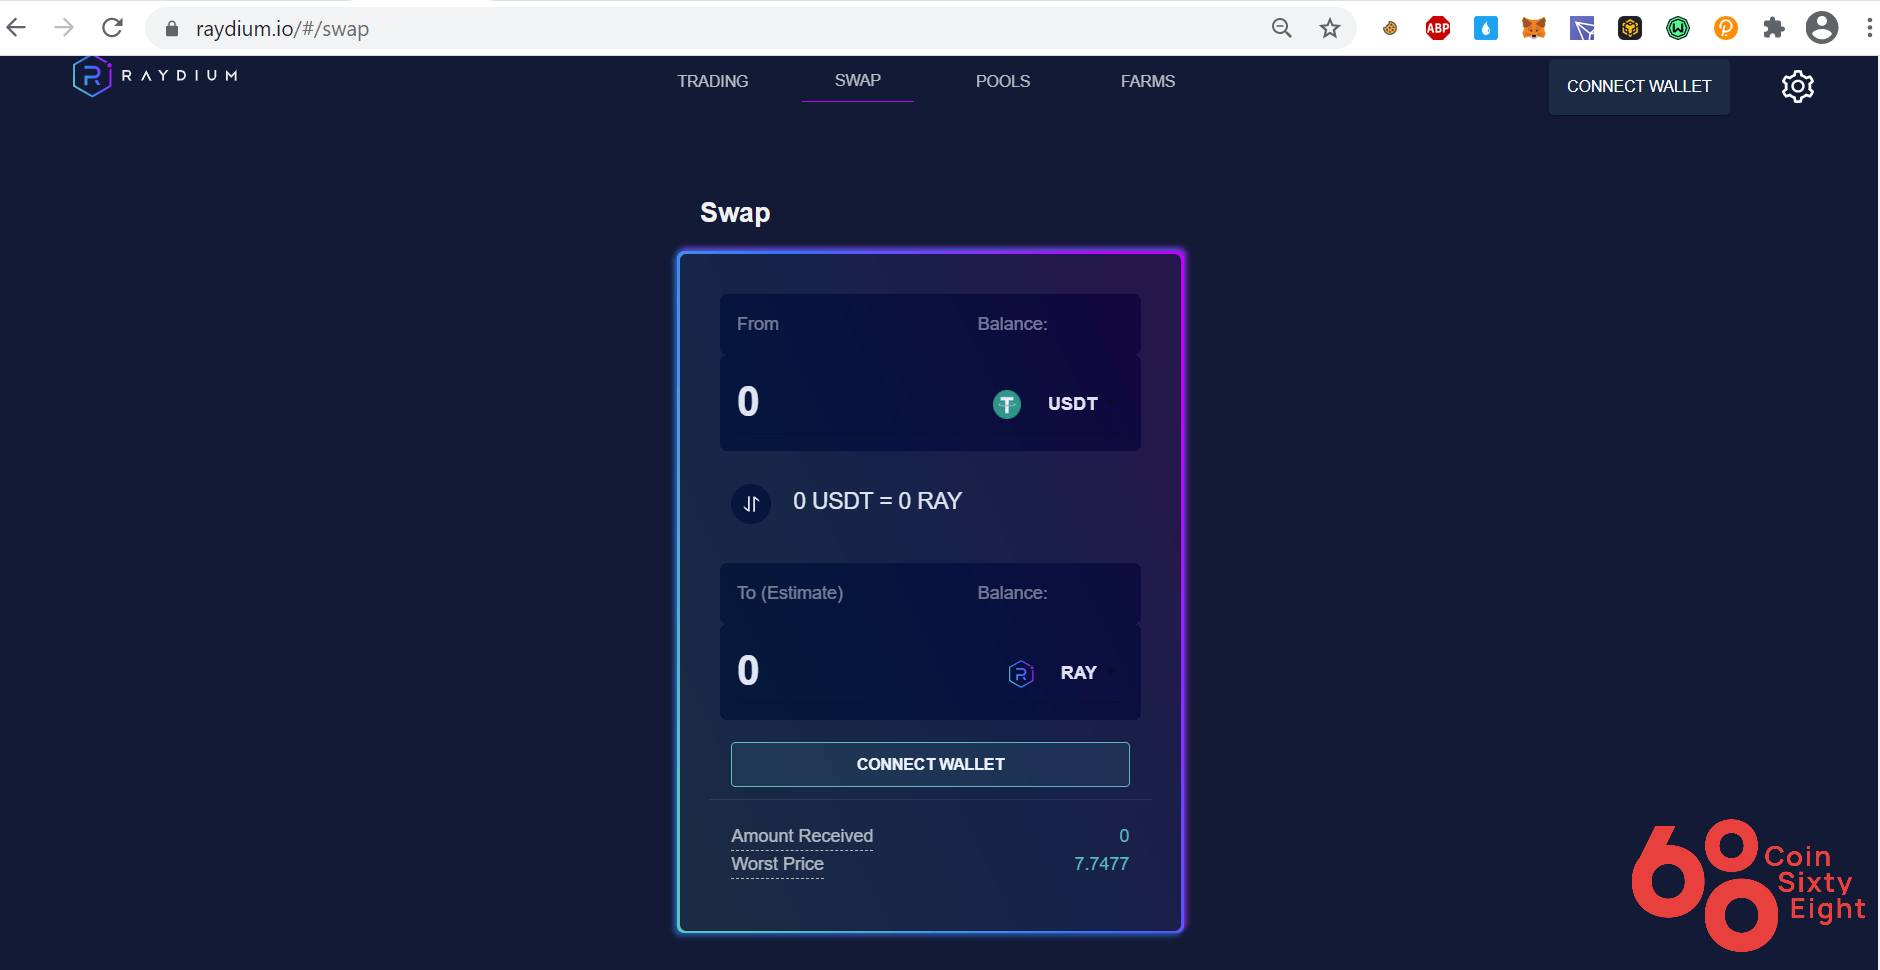The image size is (1880, 970).
Task: Open the purple arrow extension icon
Action: point(1582,28)
